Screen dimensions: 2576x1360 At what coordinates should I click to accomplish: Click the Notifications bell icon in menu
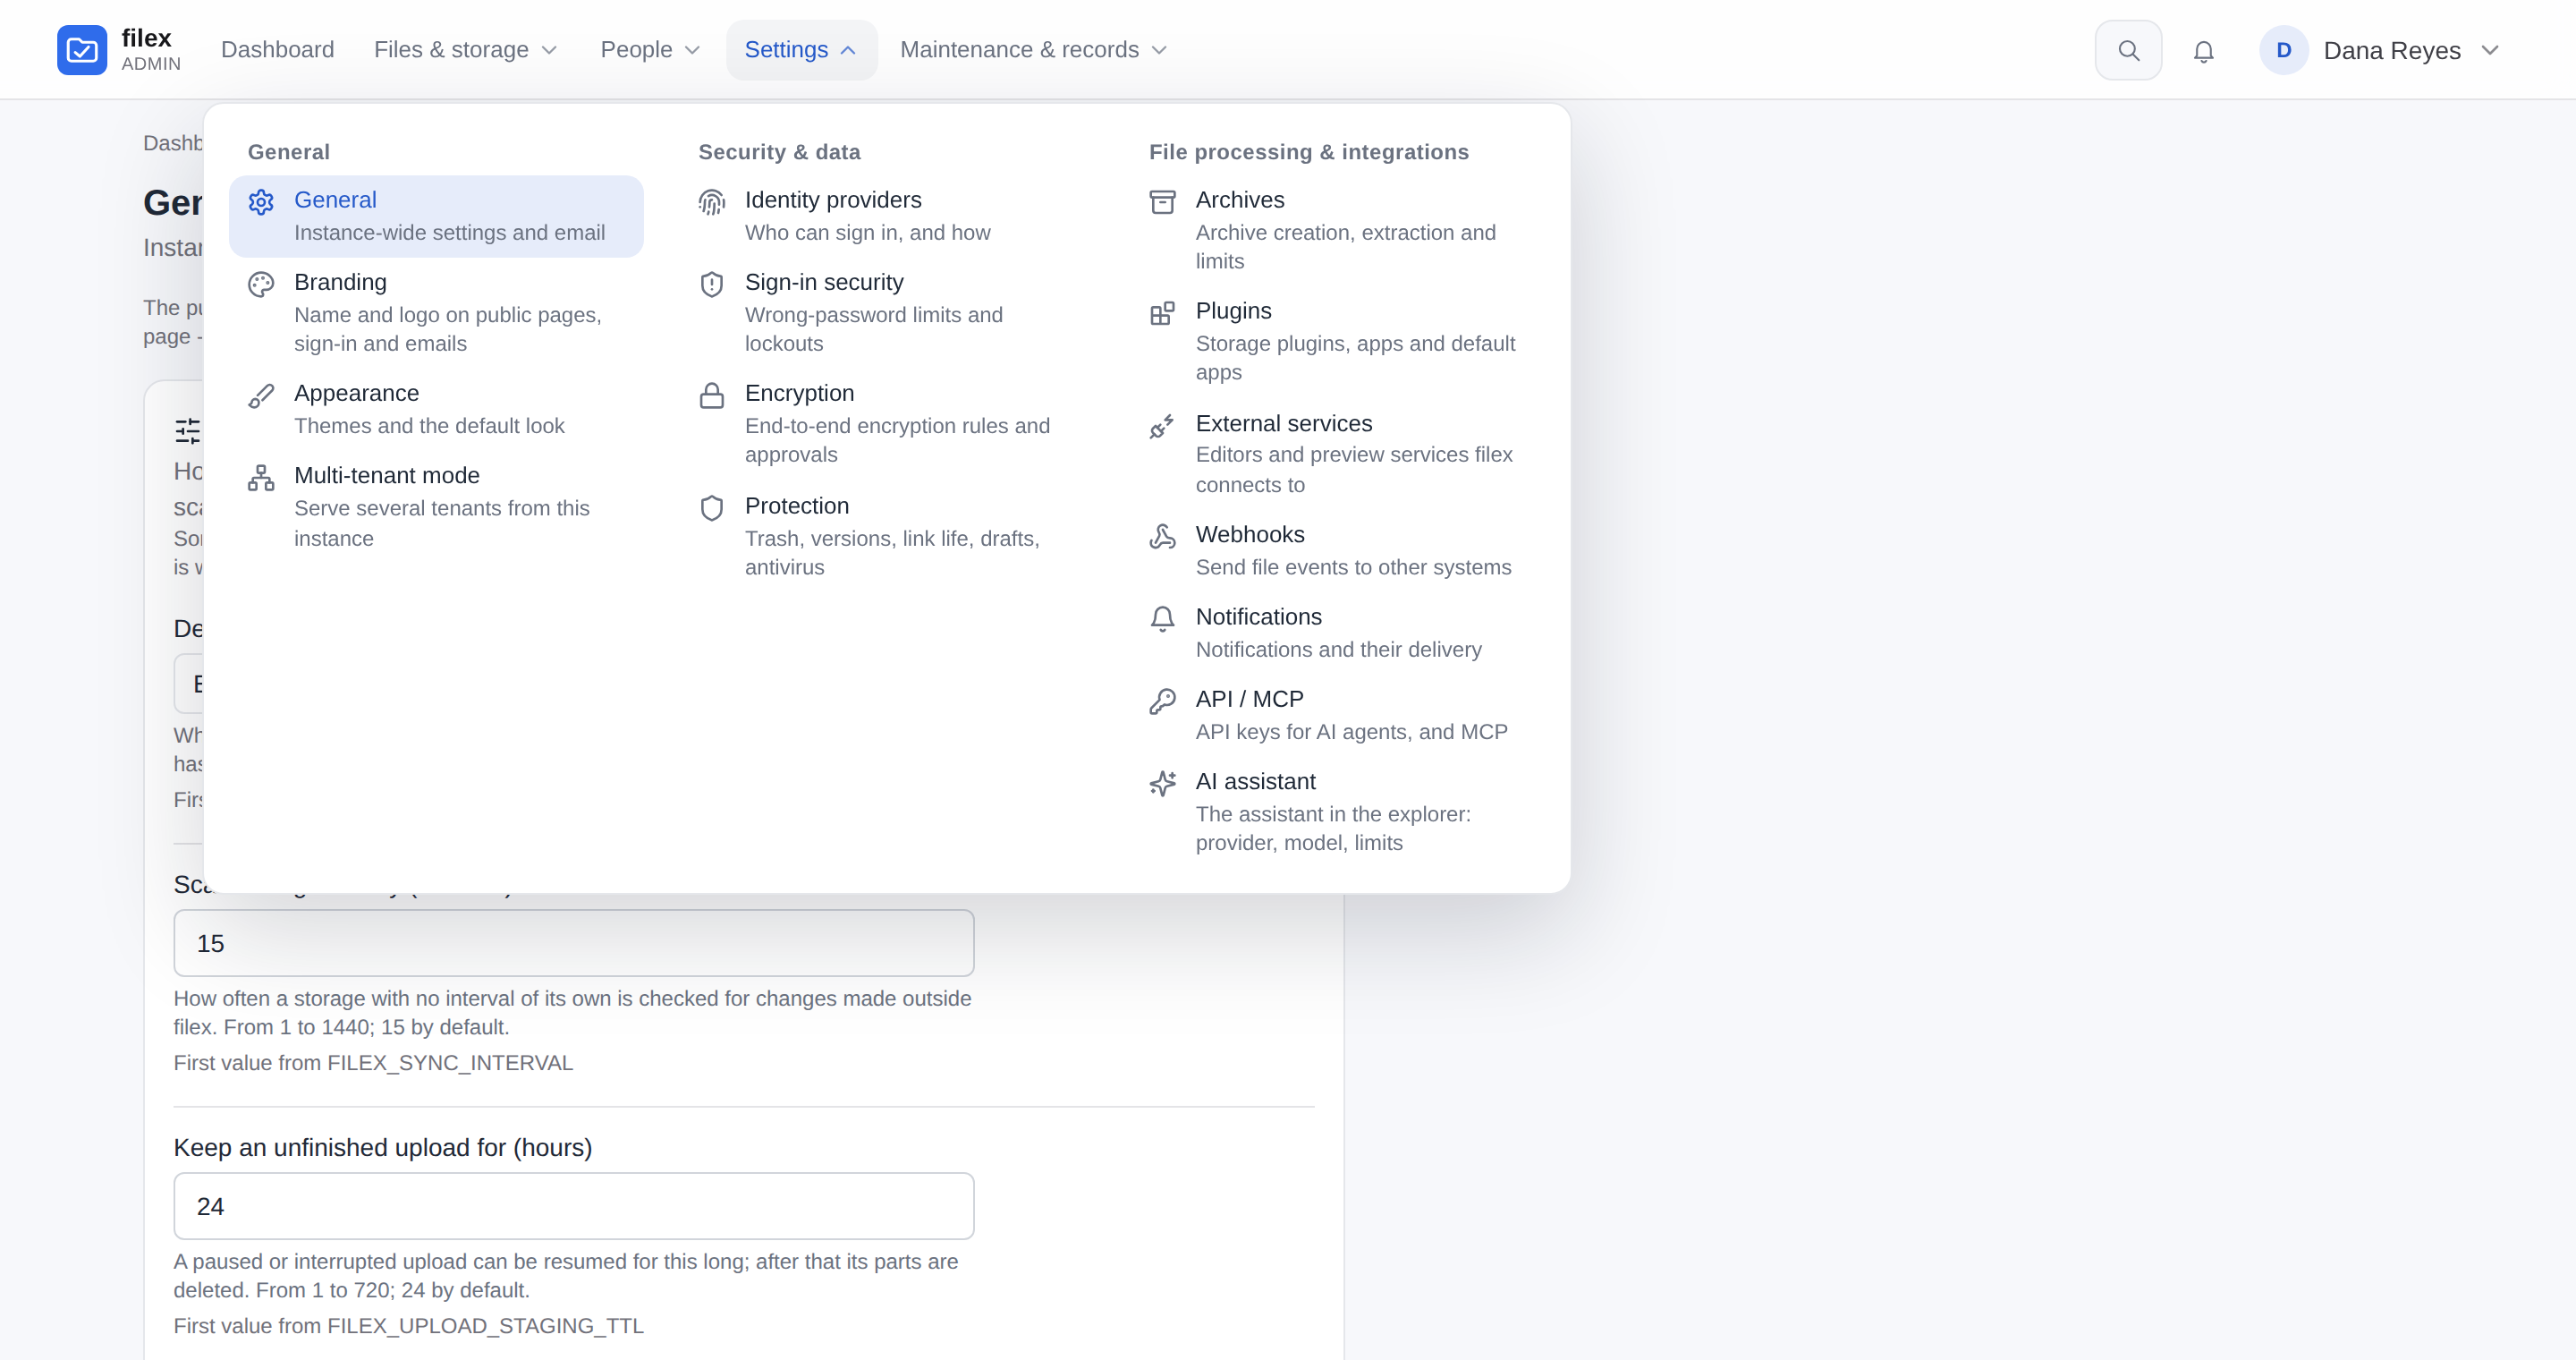pos(1162,619)
